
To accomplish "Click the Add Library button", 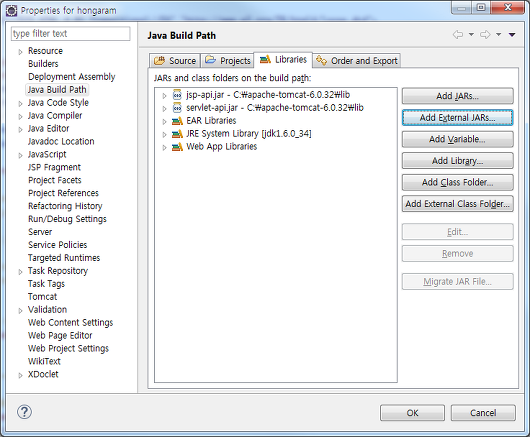I will [457, 161].
